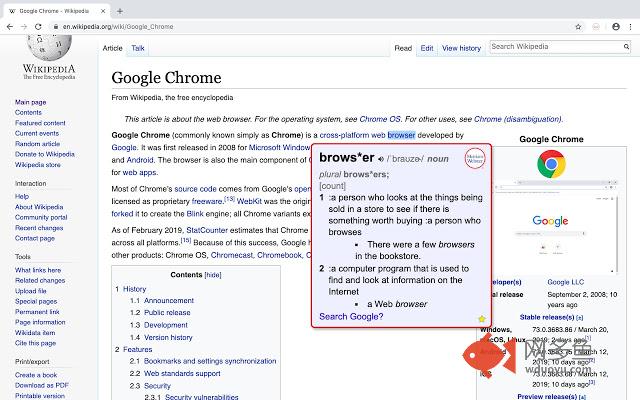Viewport: 640px width, 400px height.
Task: Open Donate to Wikipedia link
Action: [x=45, y=154]
